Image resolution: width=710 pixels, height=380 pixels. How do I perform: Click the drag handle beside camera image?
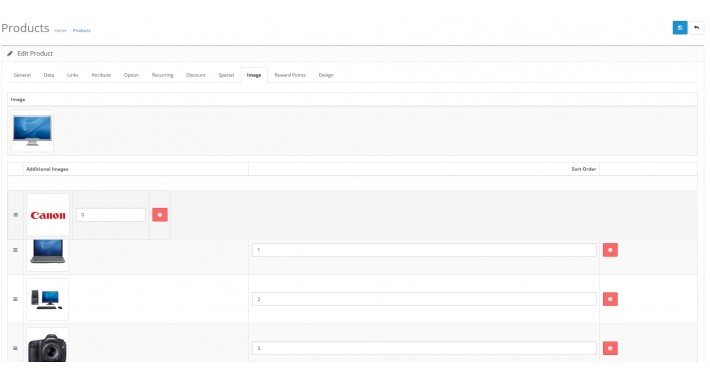[x=15, y=348]
